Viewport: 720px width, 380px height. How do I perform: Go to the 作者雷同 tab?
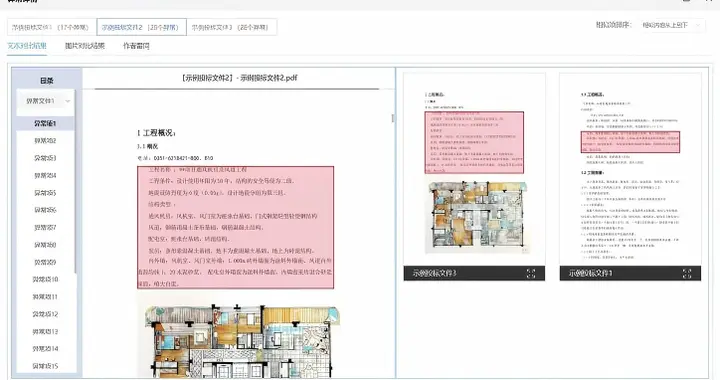coord(136,46)
